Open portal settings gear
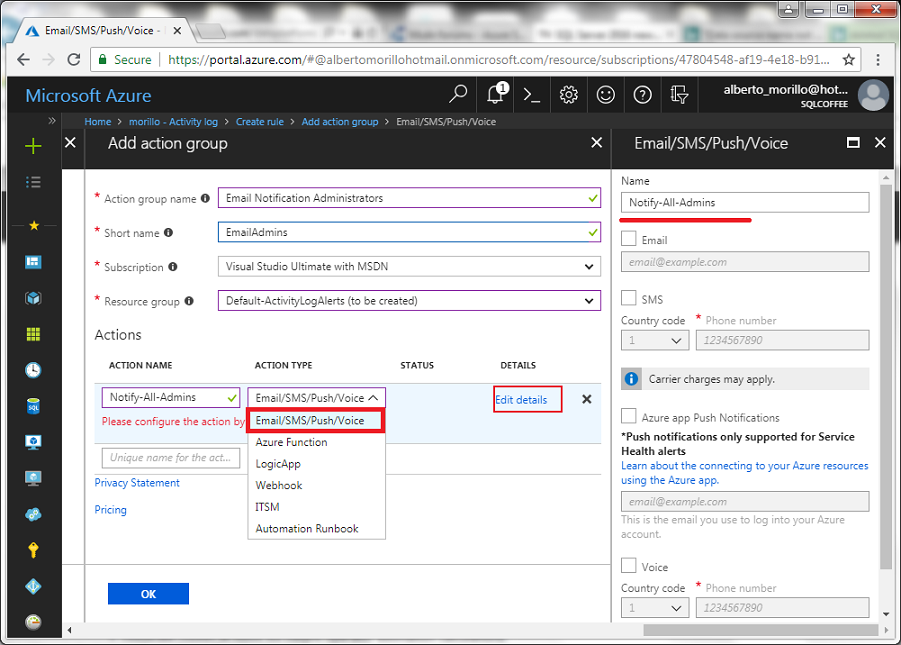The width and height of the screenshot is (901, 645). 568,95
